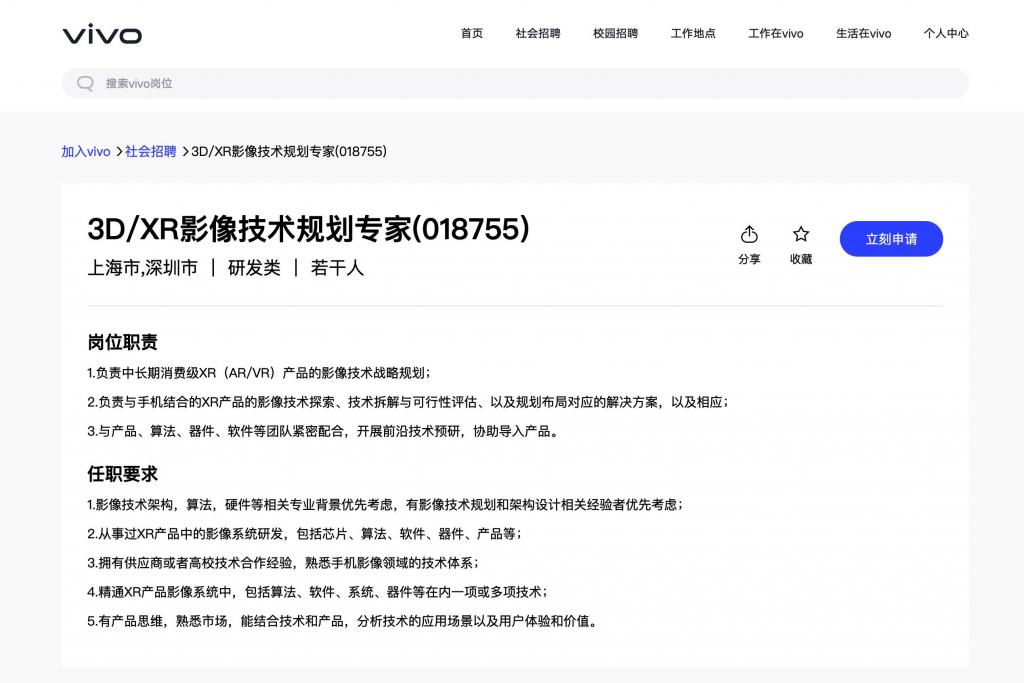Image resolution: width=1024 pixels, height=683 pixels.
Task: Click the 研发类 category text
Action: click(x=254, y=268)
